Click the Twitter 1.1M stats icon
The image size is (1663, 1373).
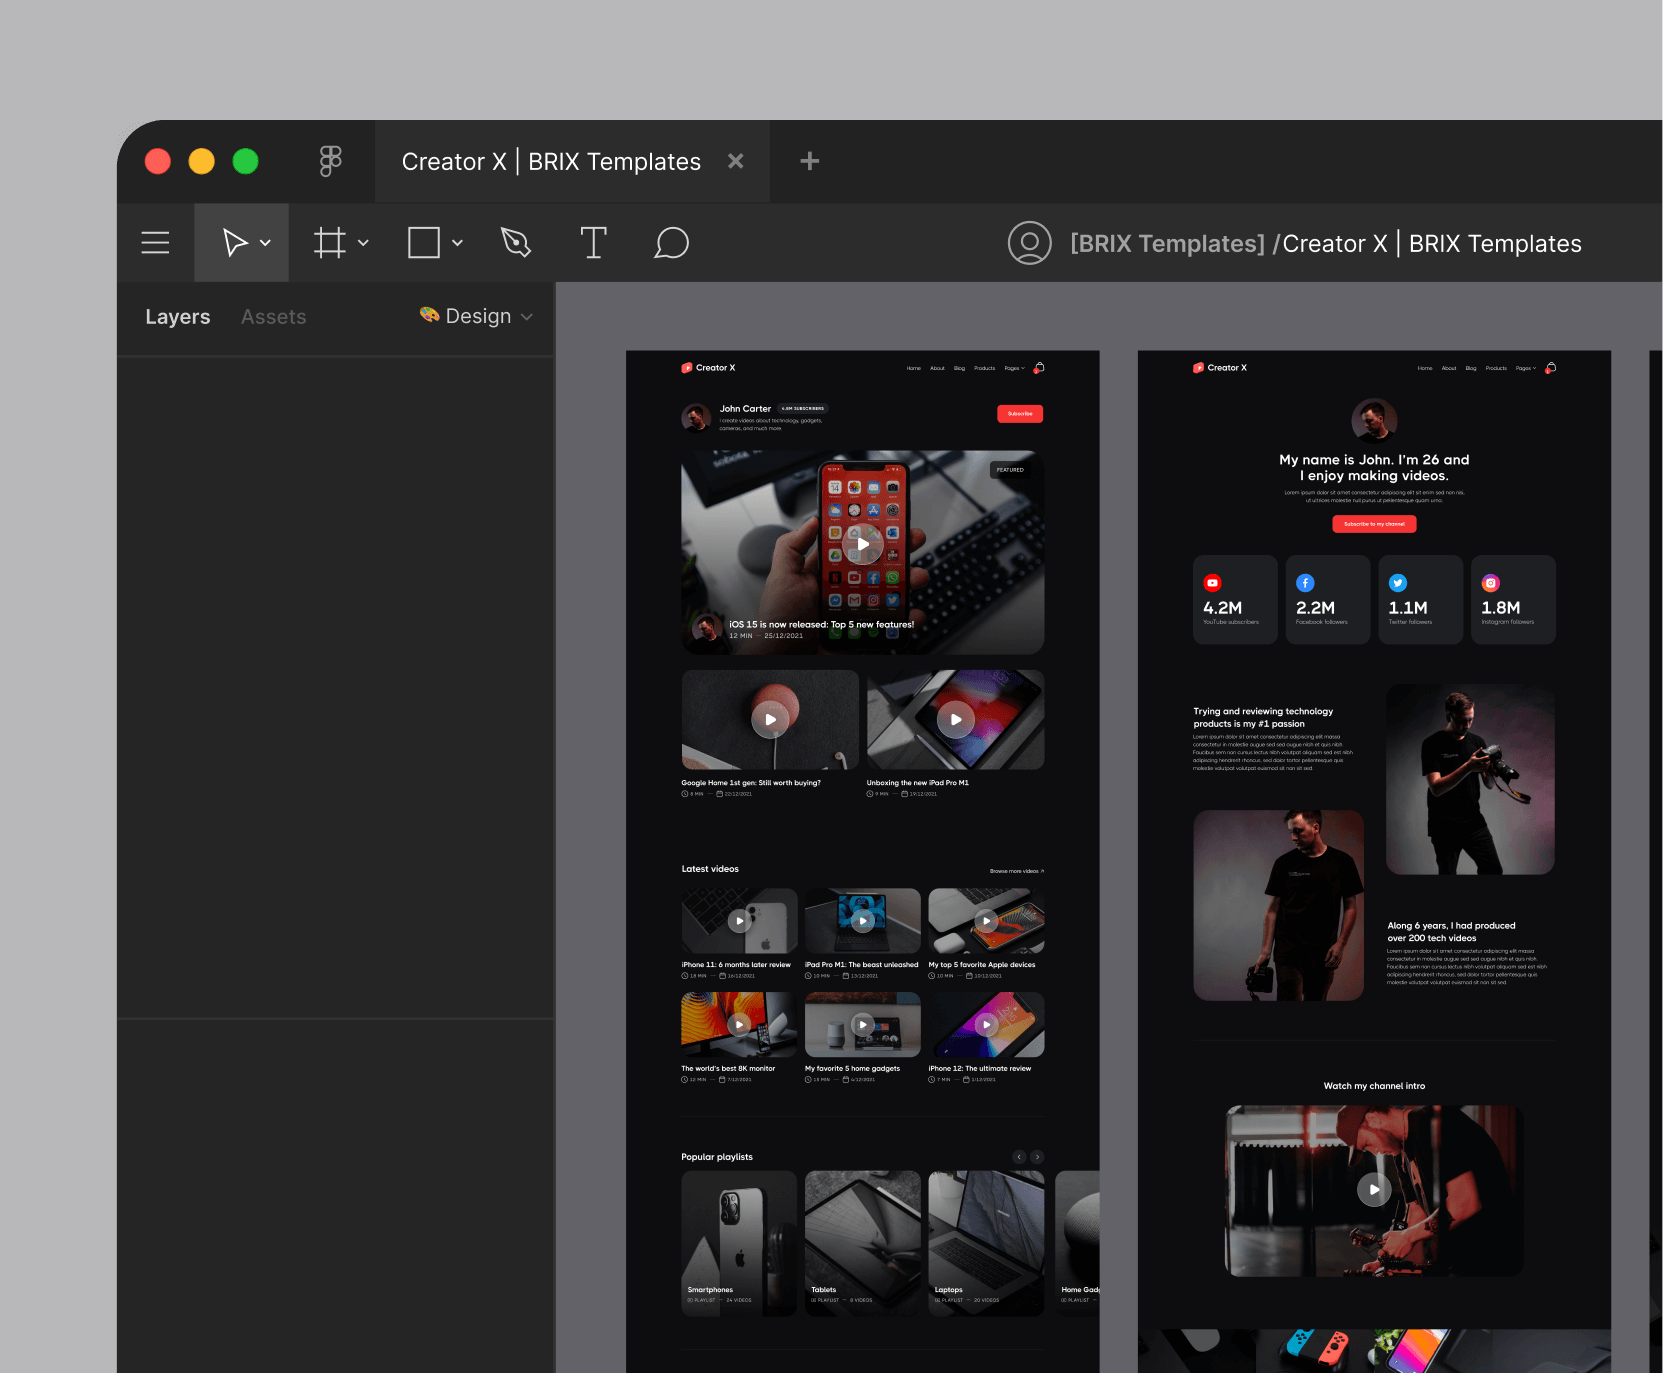click(1398, 583)
